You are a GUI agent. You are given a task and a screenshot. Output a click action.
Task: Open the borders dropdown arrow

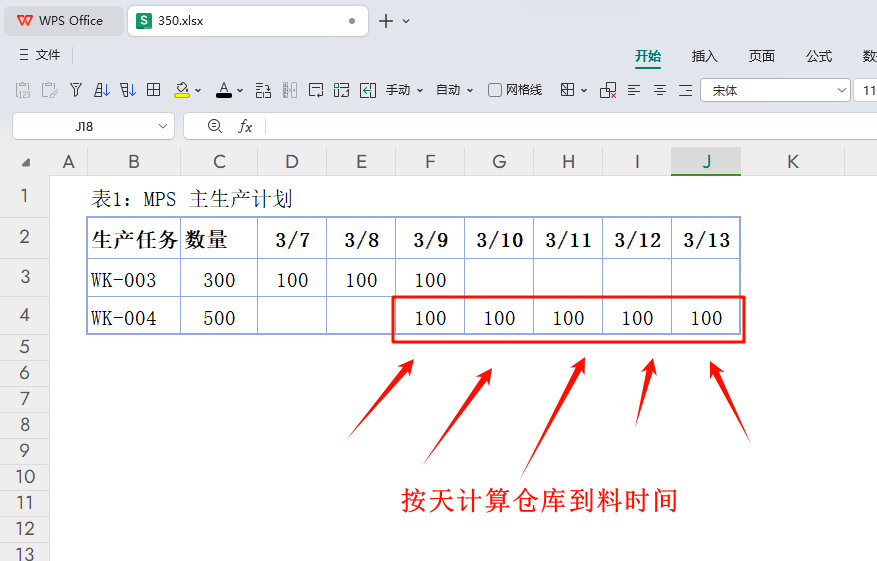(x=584, y=91)
